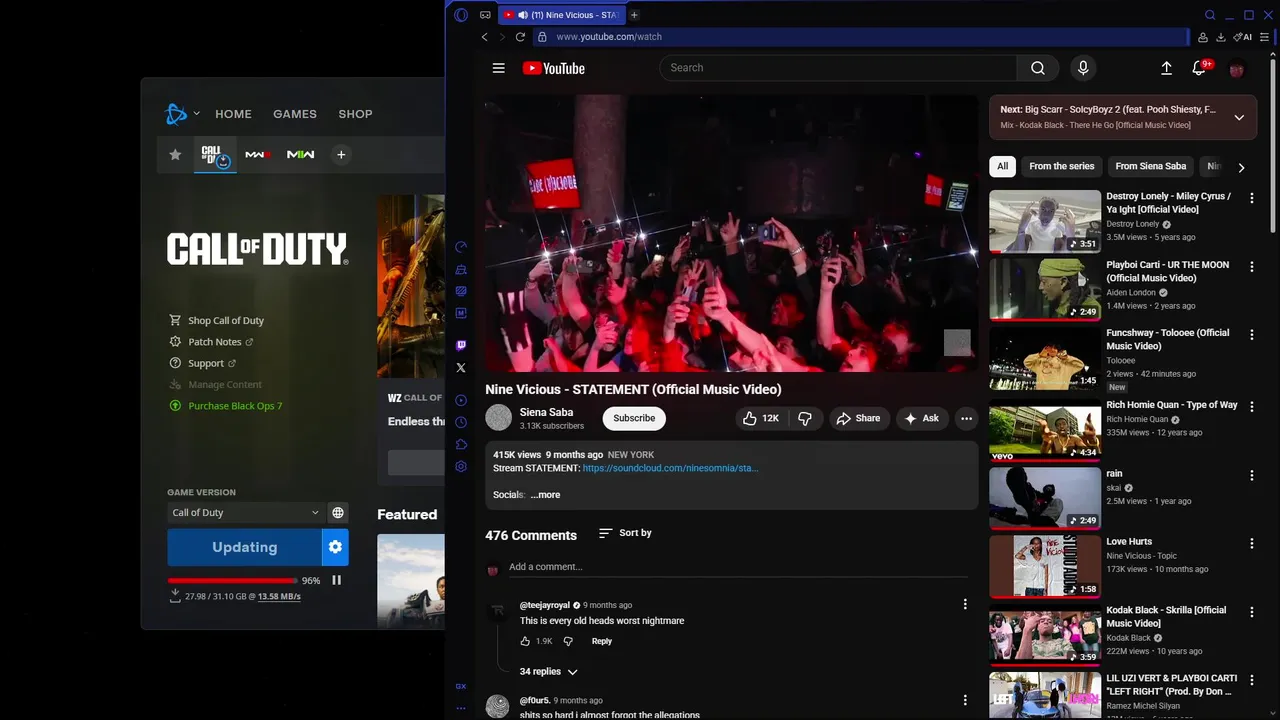1280x720 pixels.
Task: Go back in the Opera browser
Action: (485, 37)
